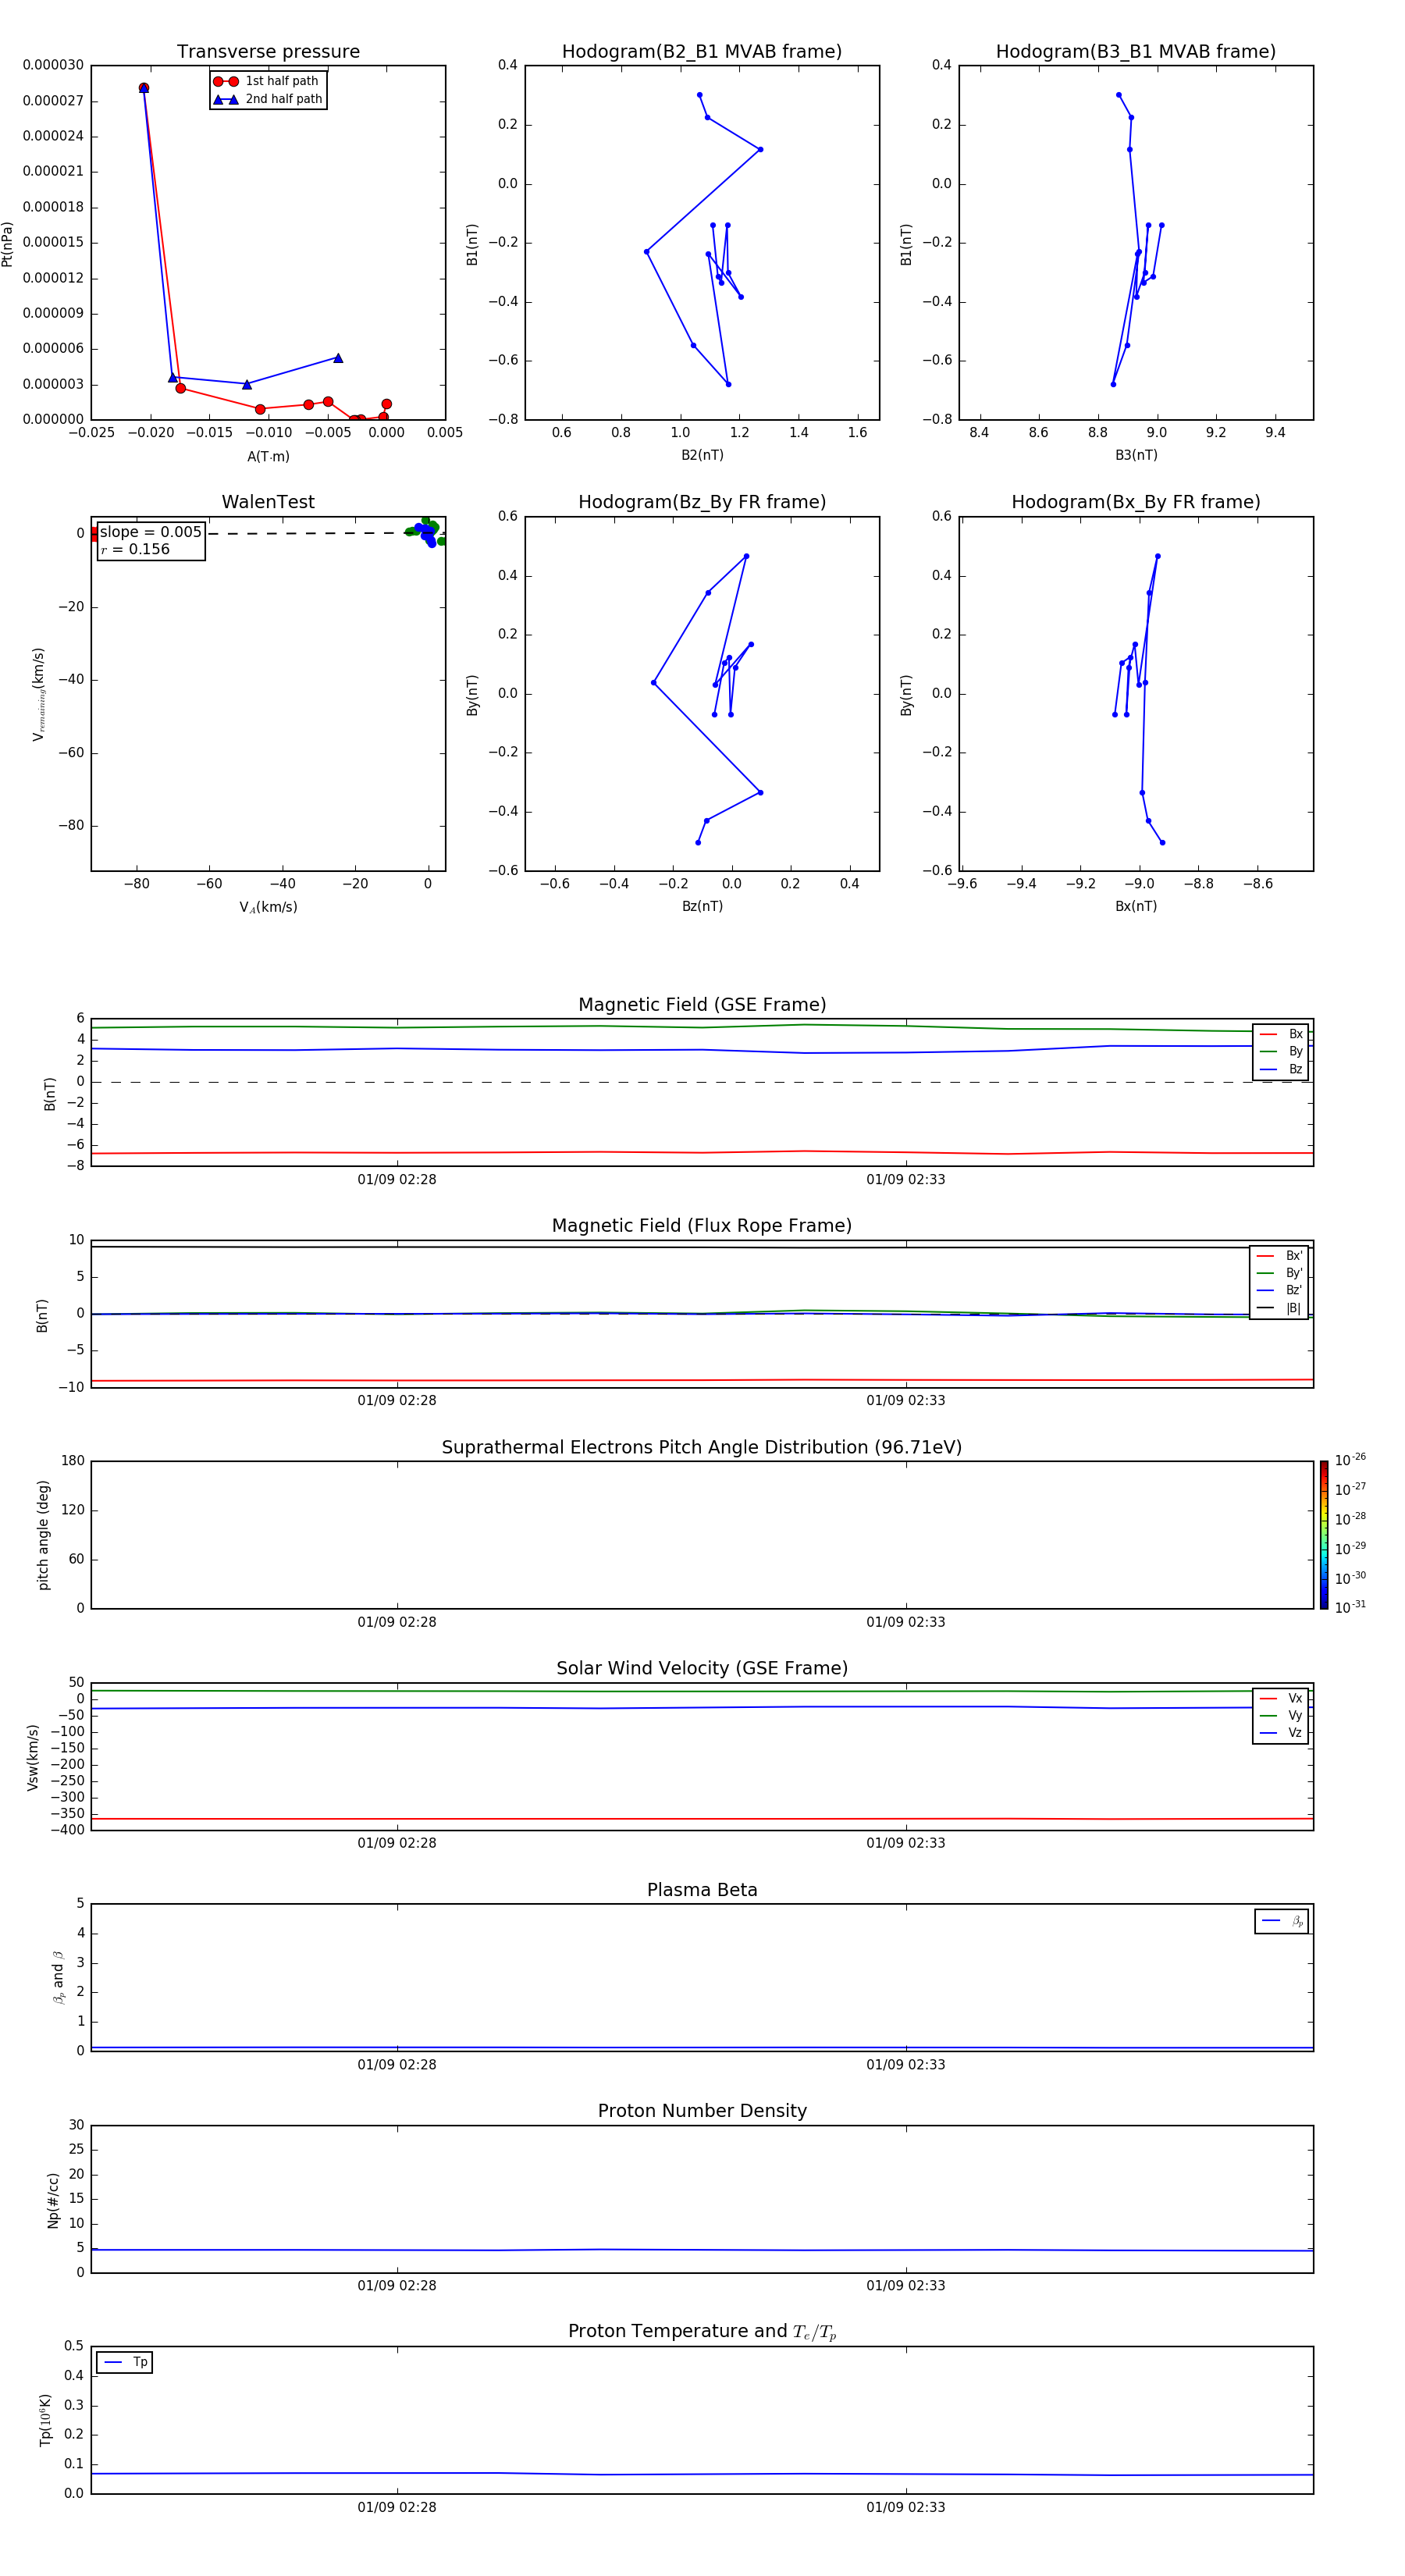
Task: Click 'Magnetic Field (Flux Rope Frame)' title
Action: 702,1226
